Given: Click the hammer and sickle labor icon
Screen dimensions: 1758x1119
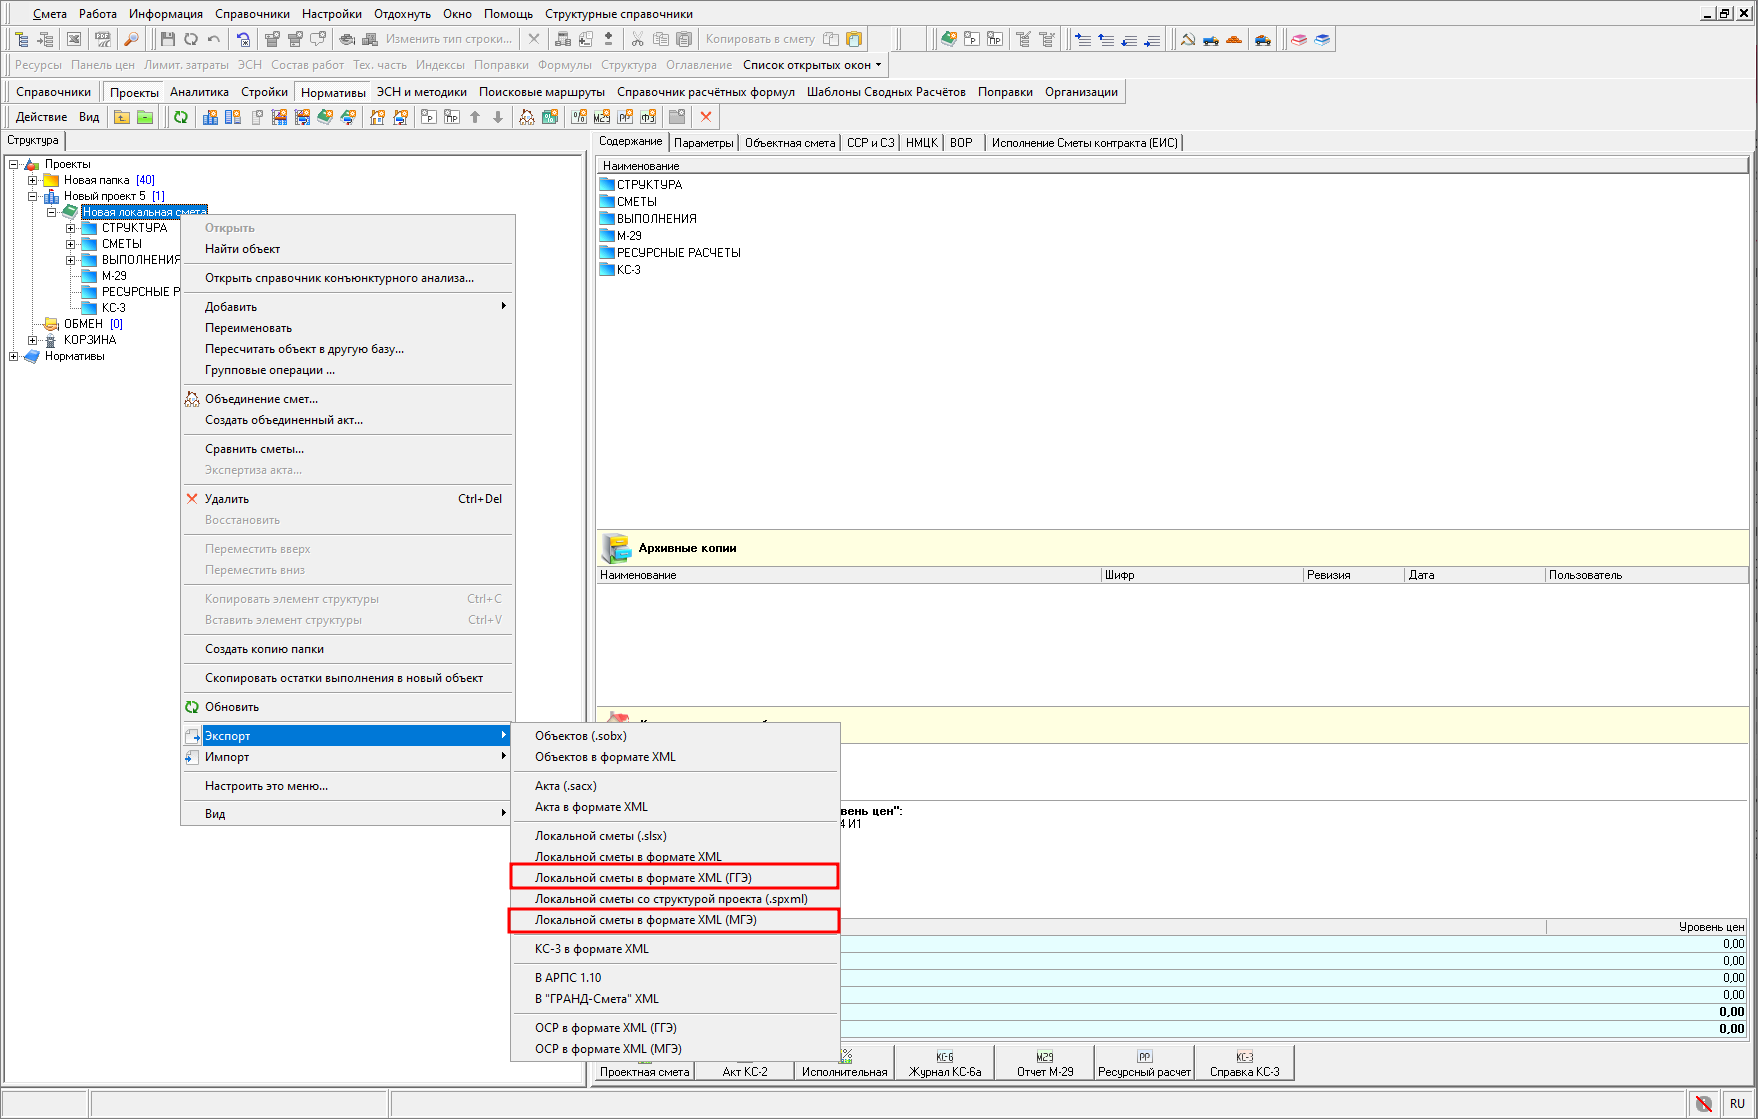Looking at the screenshot, I should click(x=1188, y=39).
